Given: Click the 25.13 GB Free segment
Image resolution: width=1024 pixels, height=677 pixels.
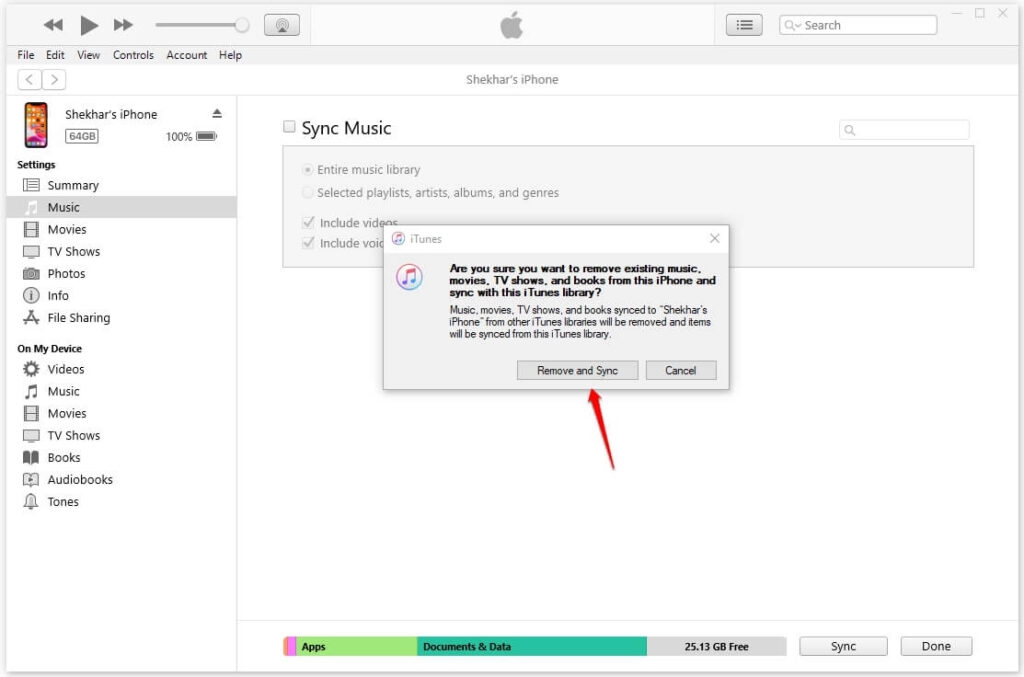Looking at the screenshot, I should [716, 646].
